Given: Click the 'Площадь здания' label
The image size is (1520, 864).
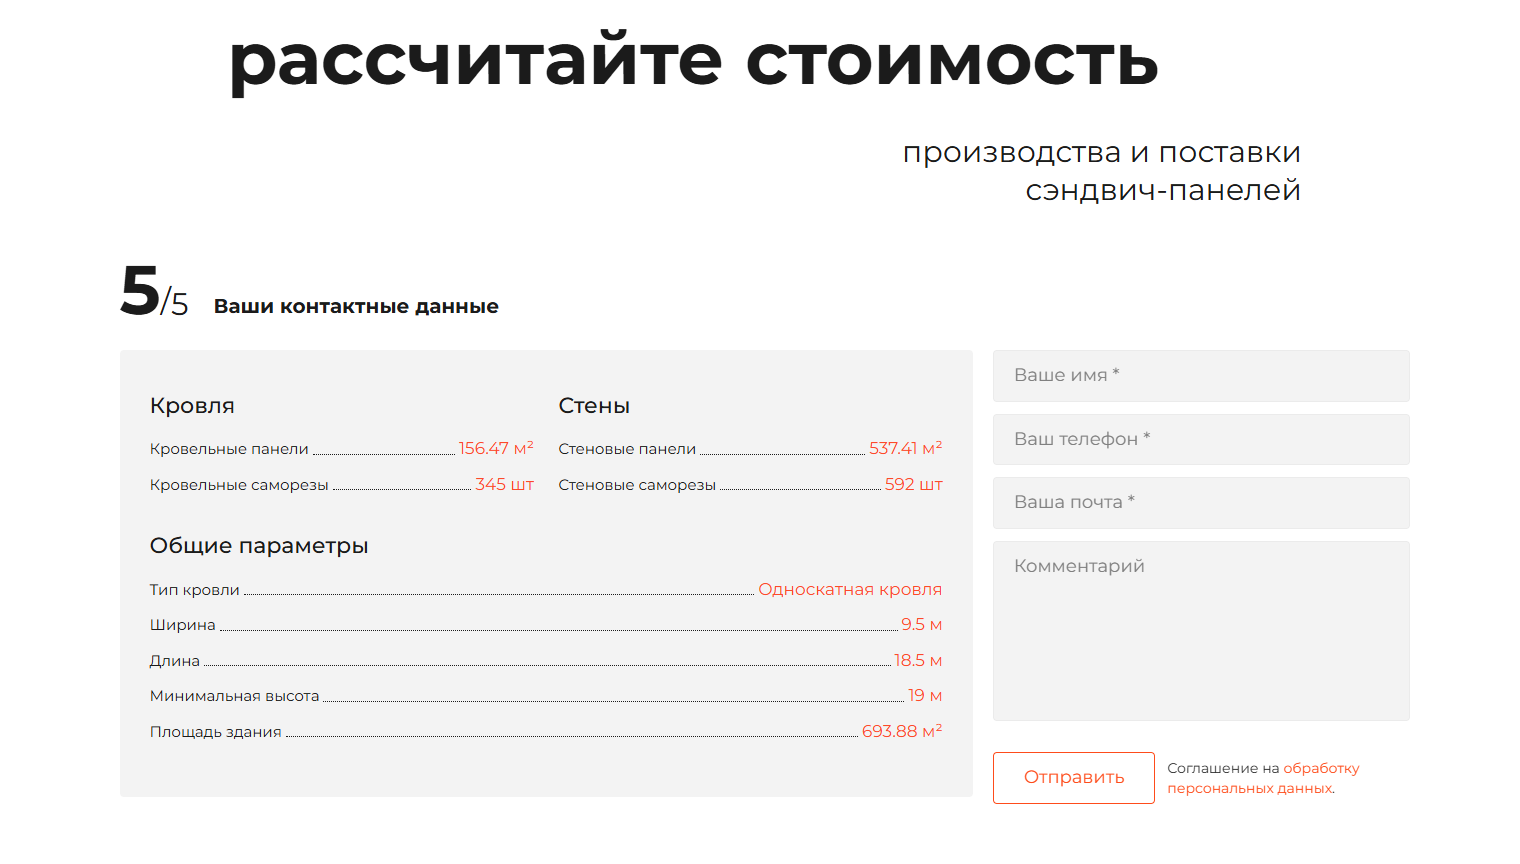Looking at the screenshot, I should tap(216, 732).
